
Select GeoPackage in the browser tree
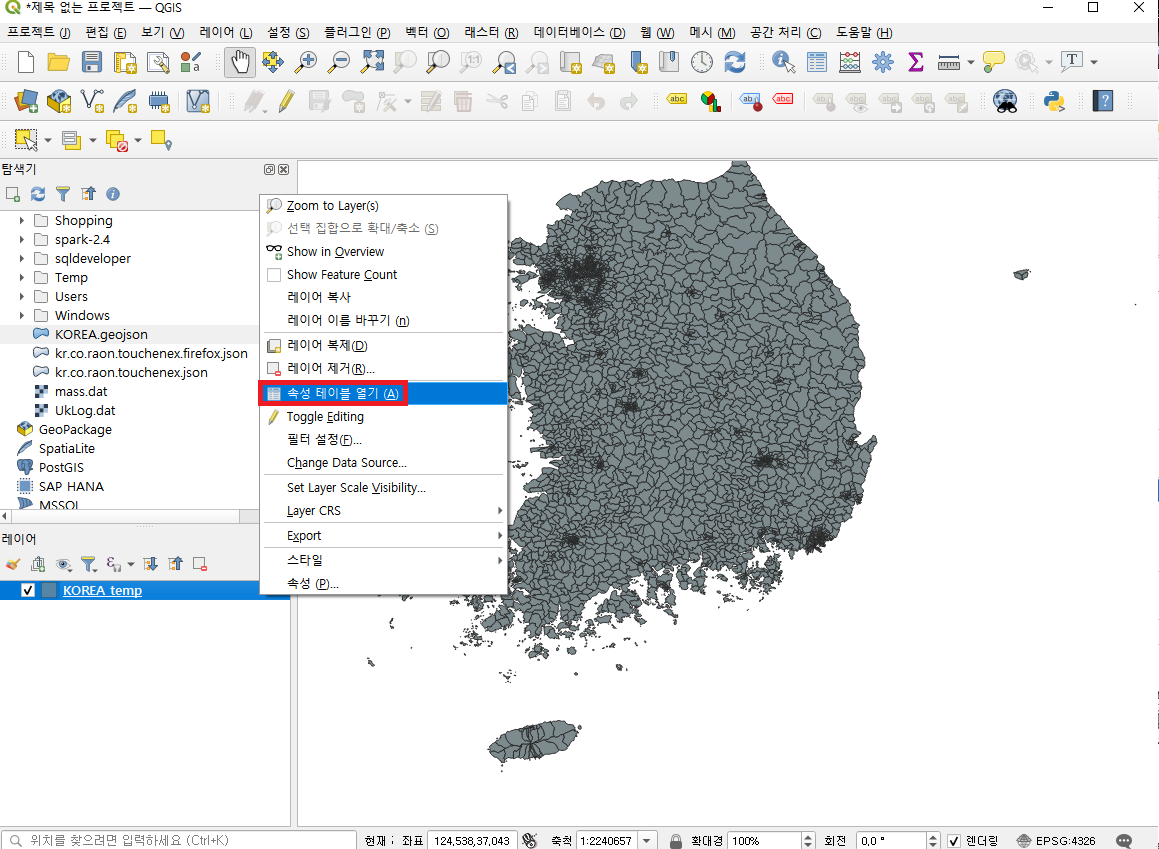coord(75,429)
